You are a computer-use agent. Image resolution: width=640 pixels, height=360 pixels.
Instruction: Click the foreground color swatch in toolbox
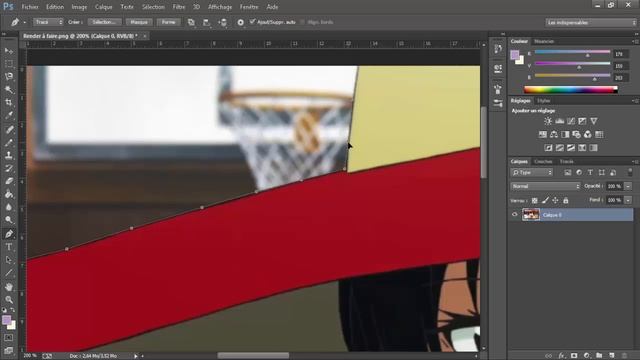coord(7,320)
